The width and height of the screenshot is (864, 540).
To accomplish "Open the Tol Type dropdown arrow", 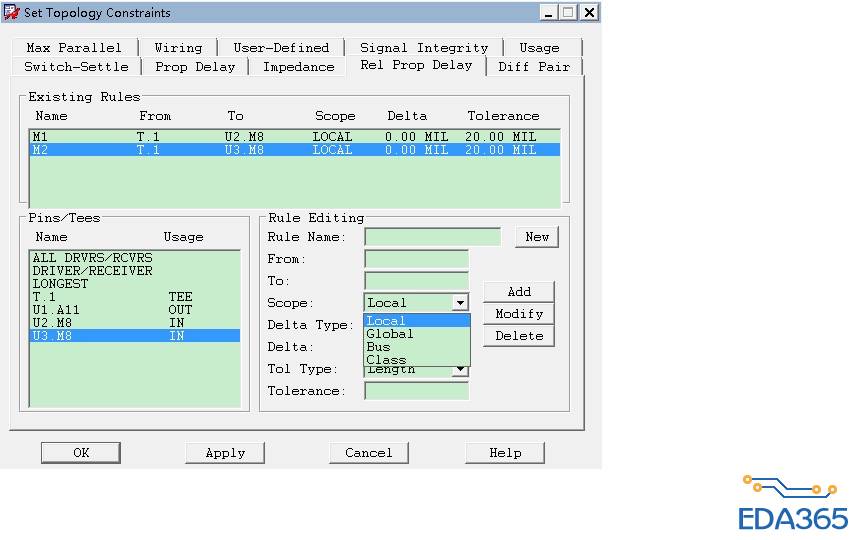I will 460,370.
